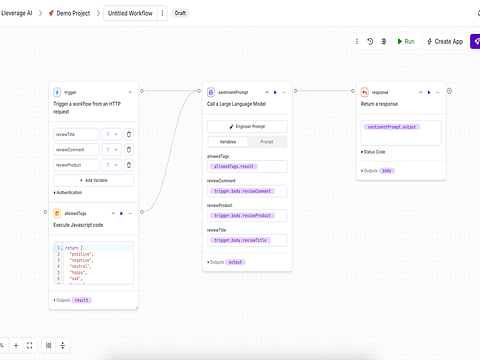Click the horizontal layout icon at bottom
This screenshot has width=480, height=360.
tap(49, 345)
